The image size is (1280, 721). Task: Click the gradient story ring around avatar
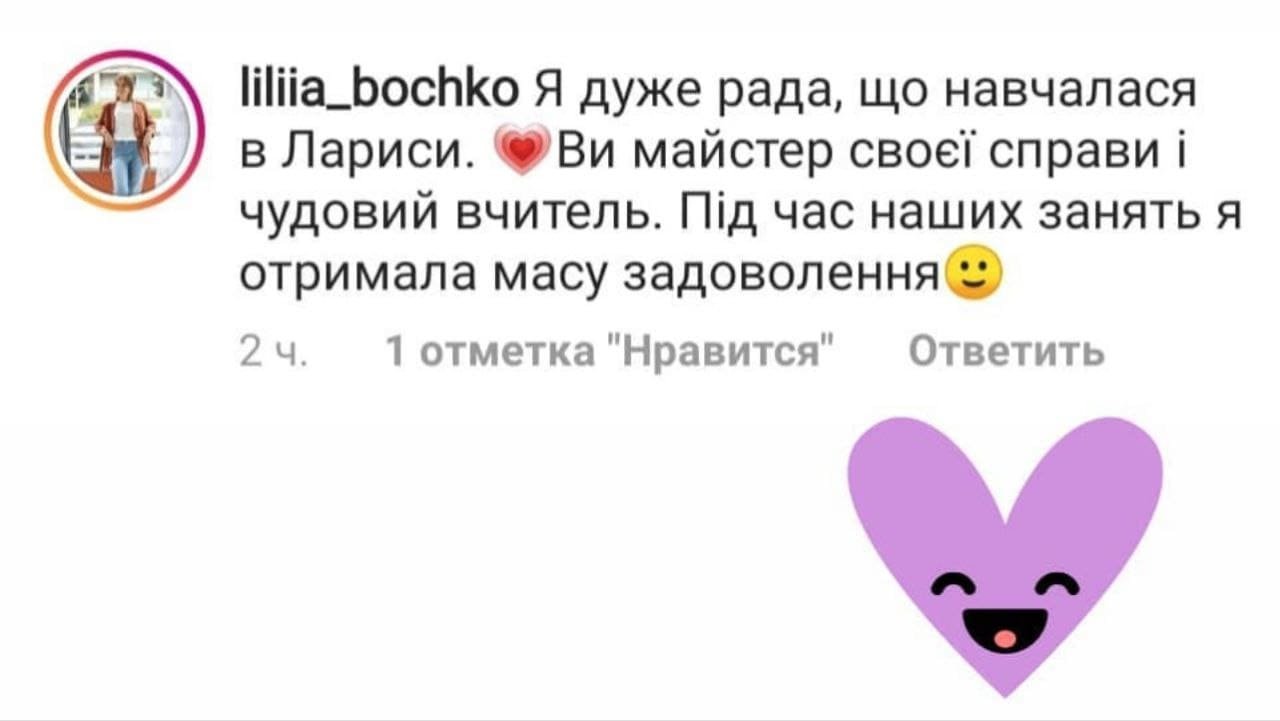(x=125, y=131)
